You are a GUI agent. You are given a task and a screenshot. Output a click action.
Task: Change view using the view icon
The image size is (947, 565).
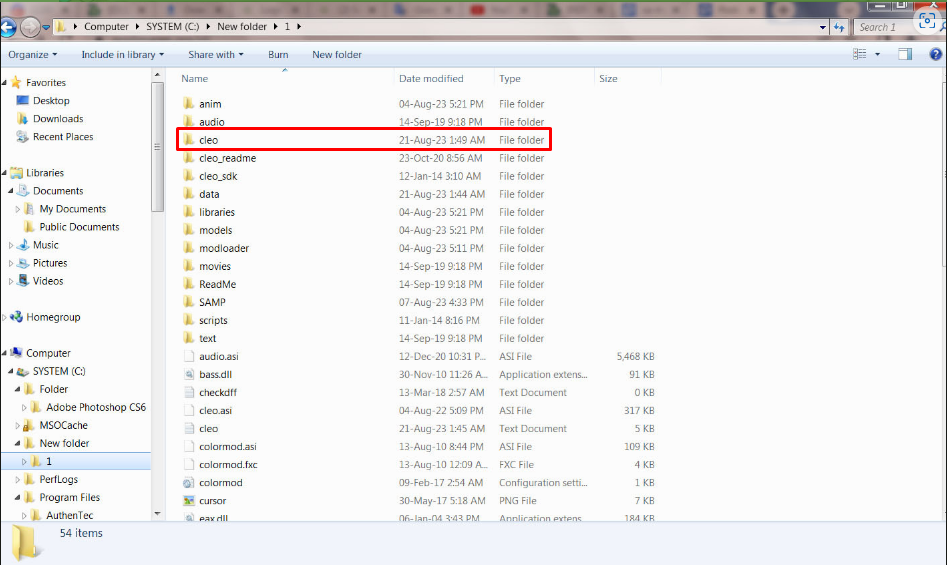coord(859,54)
